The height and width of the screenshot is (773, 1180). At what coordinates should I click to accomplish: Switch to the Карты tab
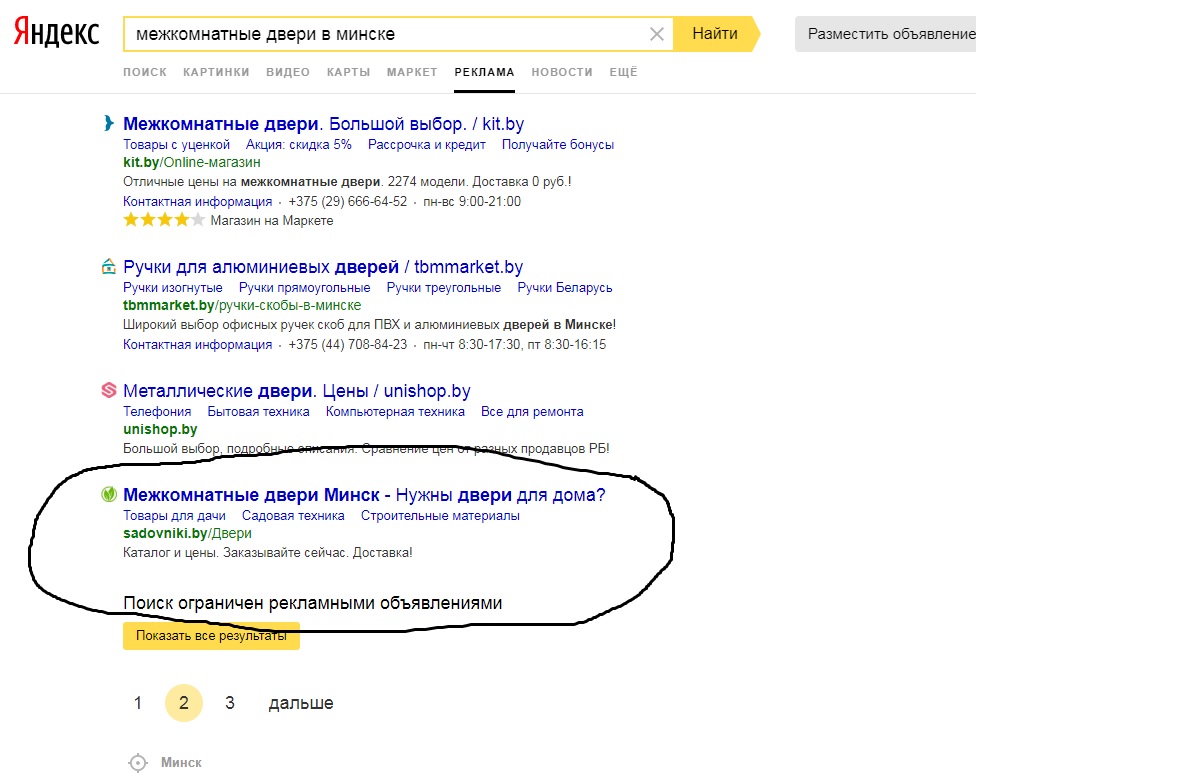(348, 72)
